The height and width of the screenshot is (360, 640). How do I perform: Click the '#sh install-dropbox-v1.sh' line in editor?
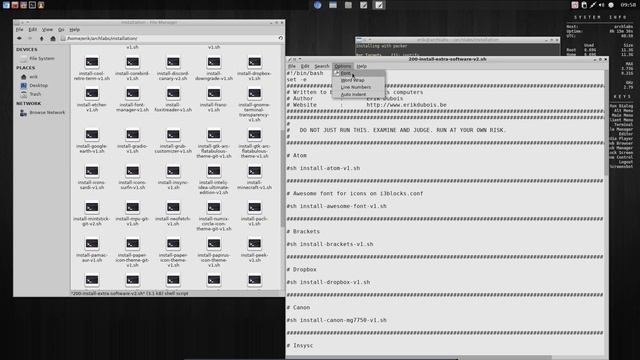328,282
